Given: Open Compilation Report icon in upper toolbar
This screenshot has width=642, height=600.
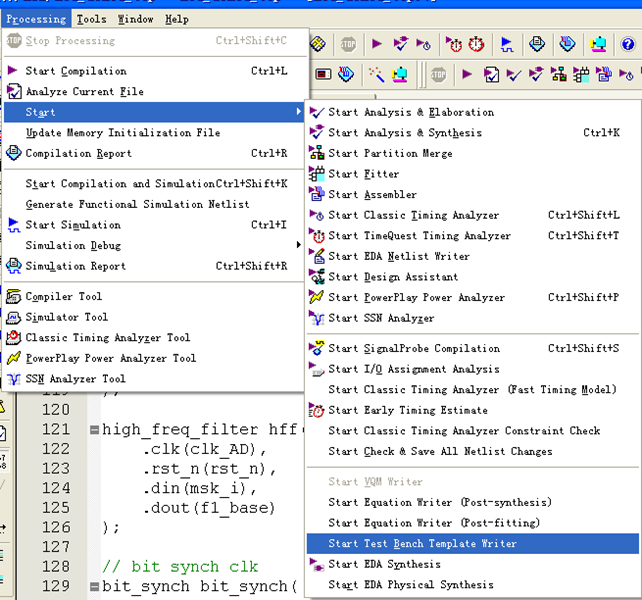Looking at the screenshot, I should [x=537, y=43].
